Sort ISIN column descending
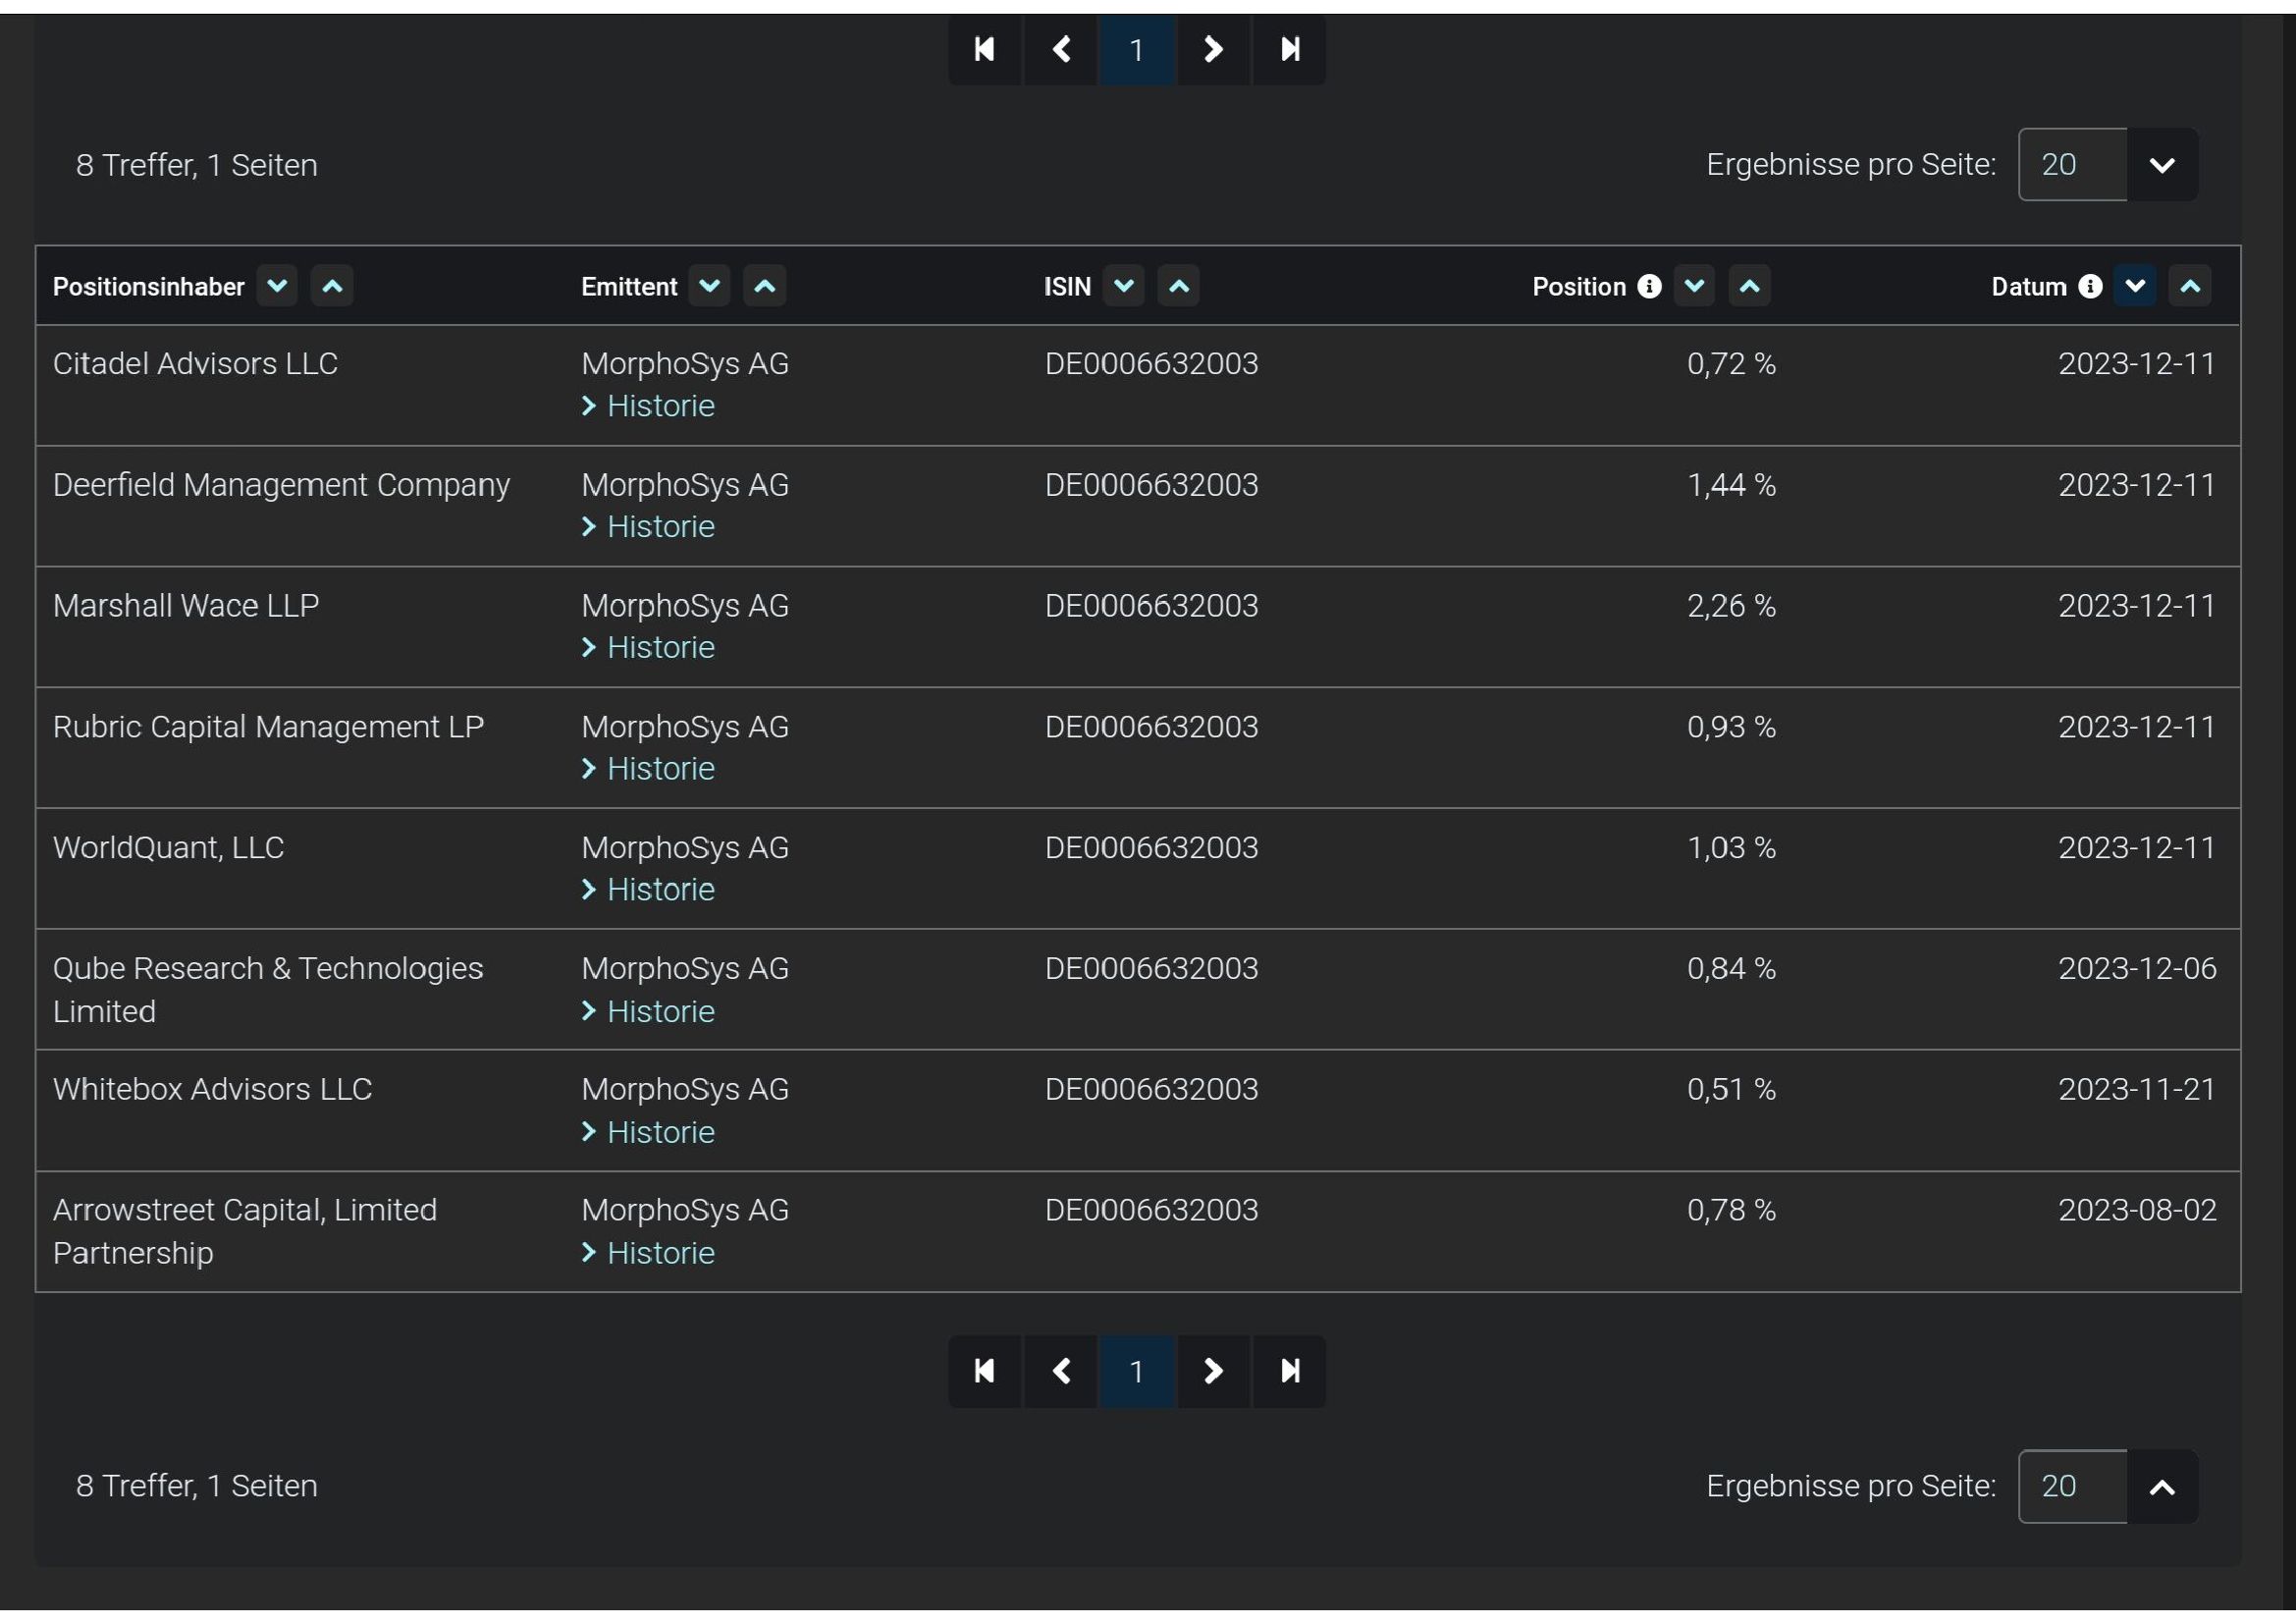The height and width of the screenshot is (1624, 2296). [1123, 287]
